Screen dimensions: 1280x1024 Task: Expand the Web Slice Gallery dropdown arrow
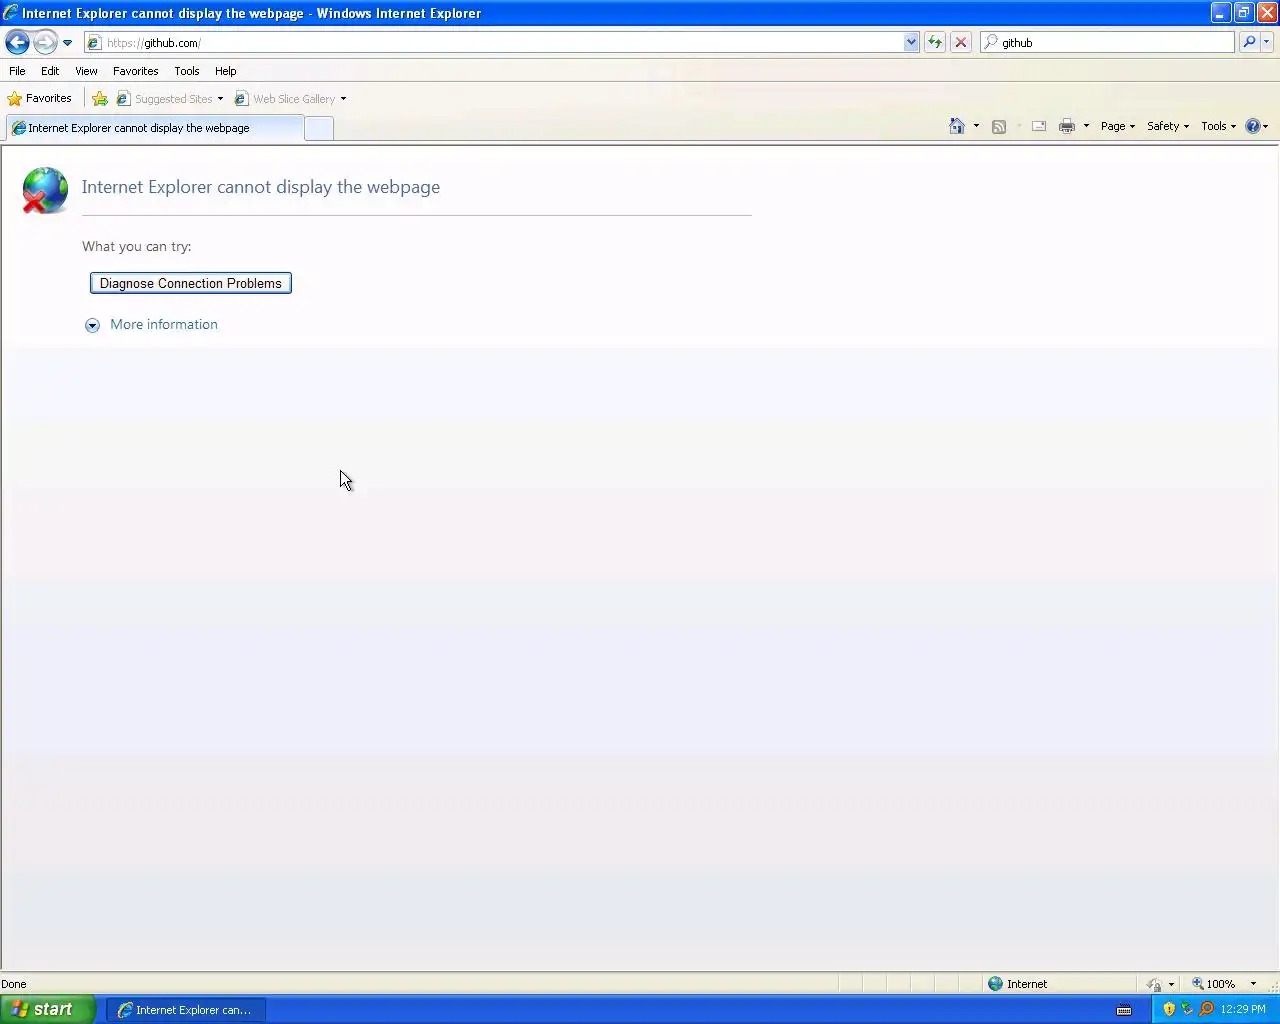[x=343, y=99]
